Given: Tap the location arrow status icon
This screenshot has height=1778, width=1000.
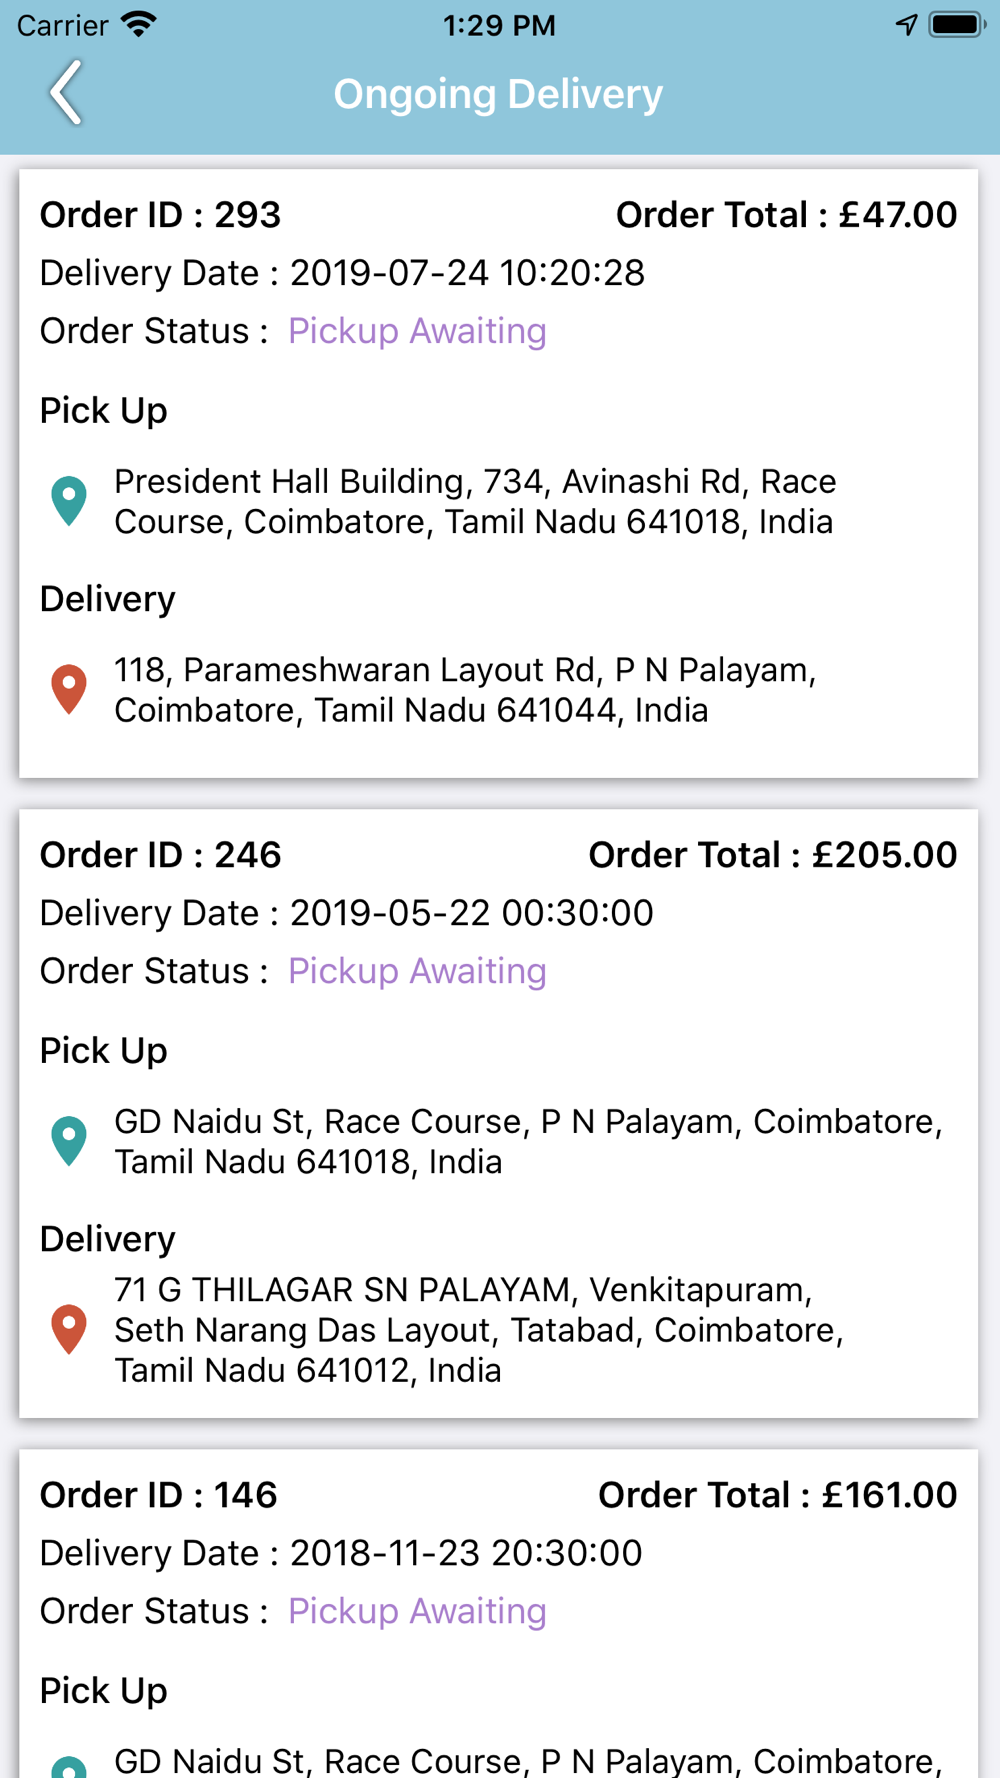Looking at the screenshot, I should coord(906,24).
